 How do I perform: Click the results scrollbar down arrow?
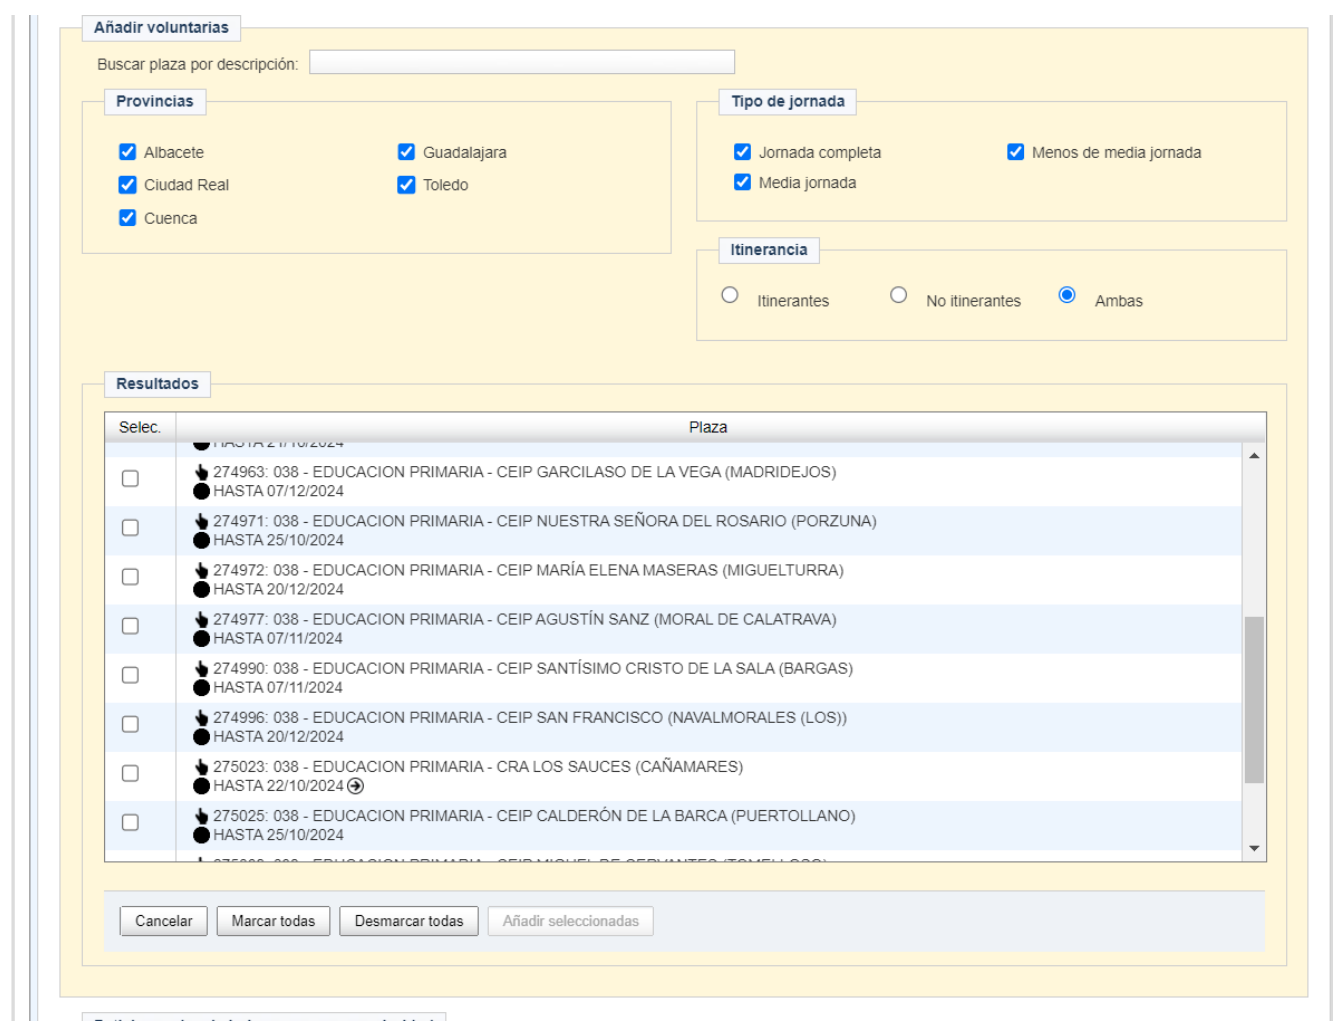[x=1254, y=849]
